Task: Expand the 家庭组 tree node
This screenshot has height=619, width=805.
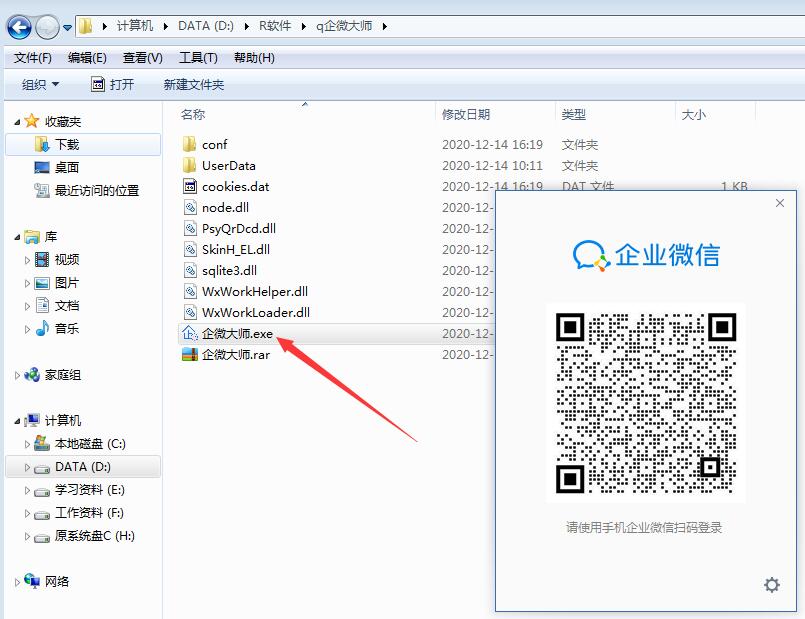Action: 17,376
